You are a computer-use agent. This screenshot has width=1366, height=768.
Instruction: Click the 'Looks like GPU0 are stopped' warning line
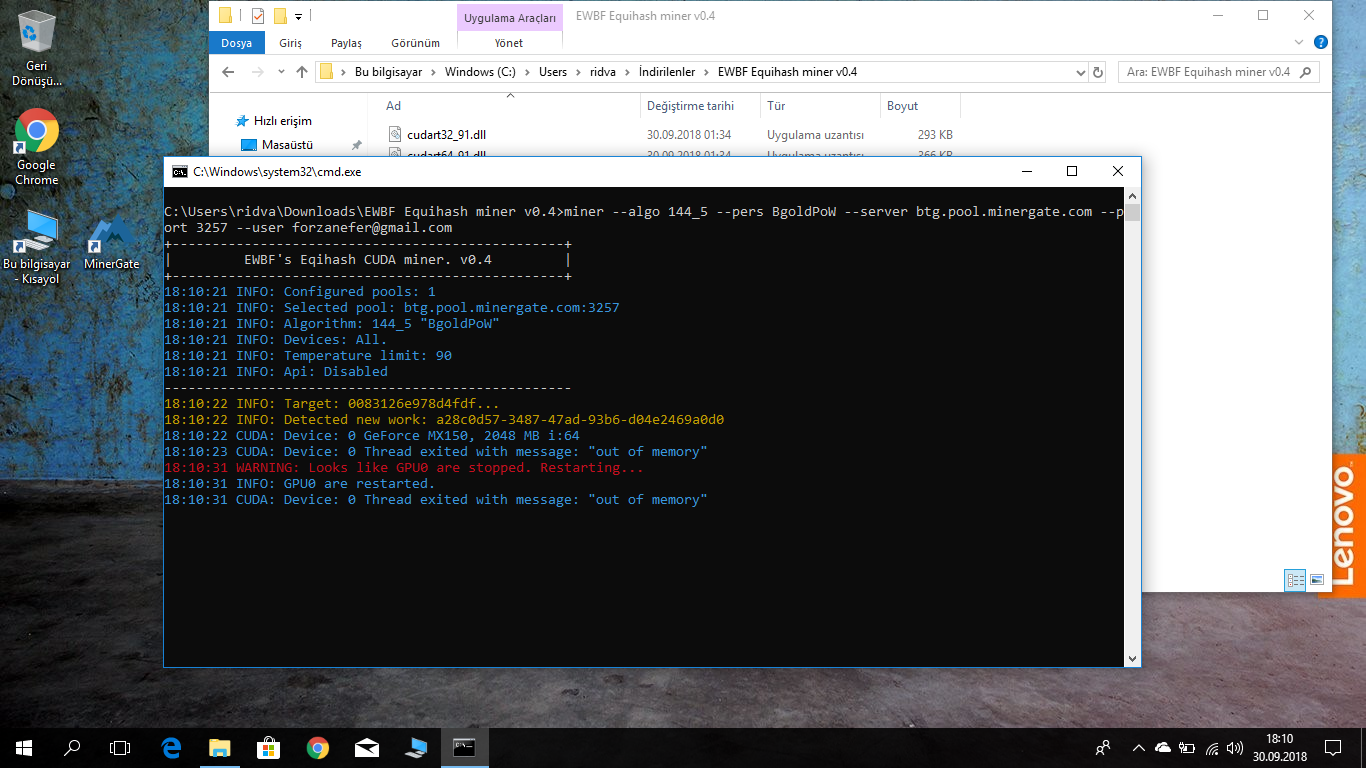click(x=404, y=468)
